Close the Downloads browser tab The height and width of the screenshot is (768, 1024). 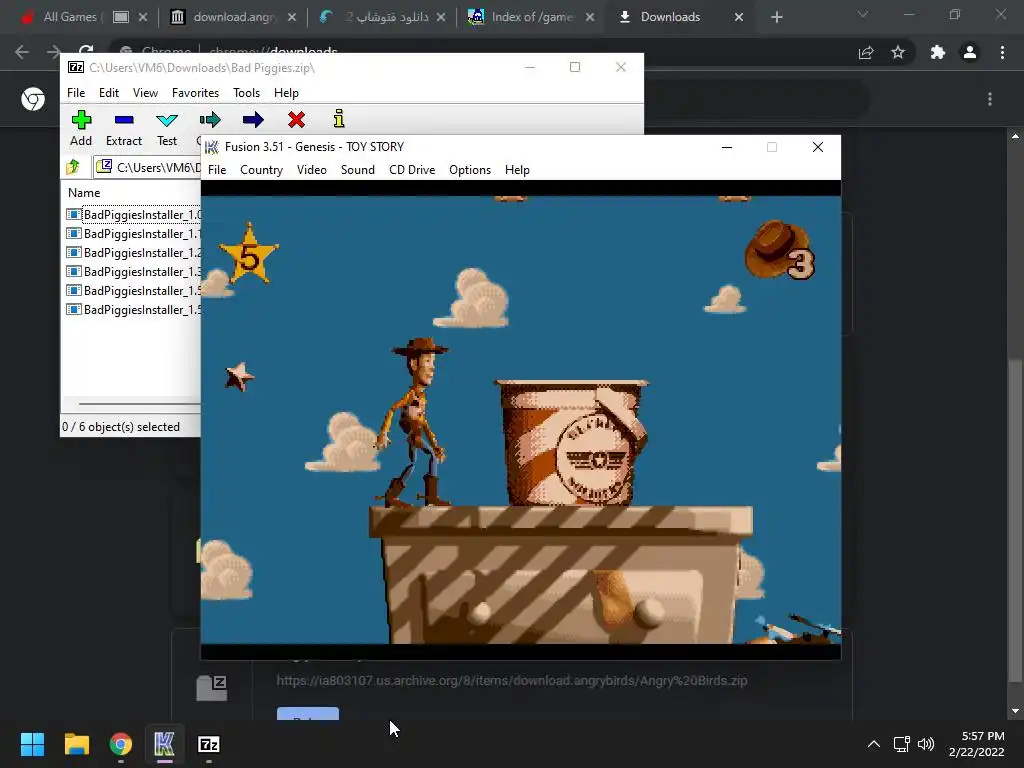point(739,17)
